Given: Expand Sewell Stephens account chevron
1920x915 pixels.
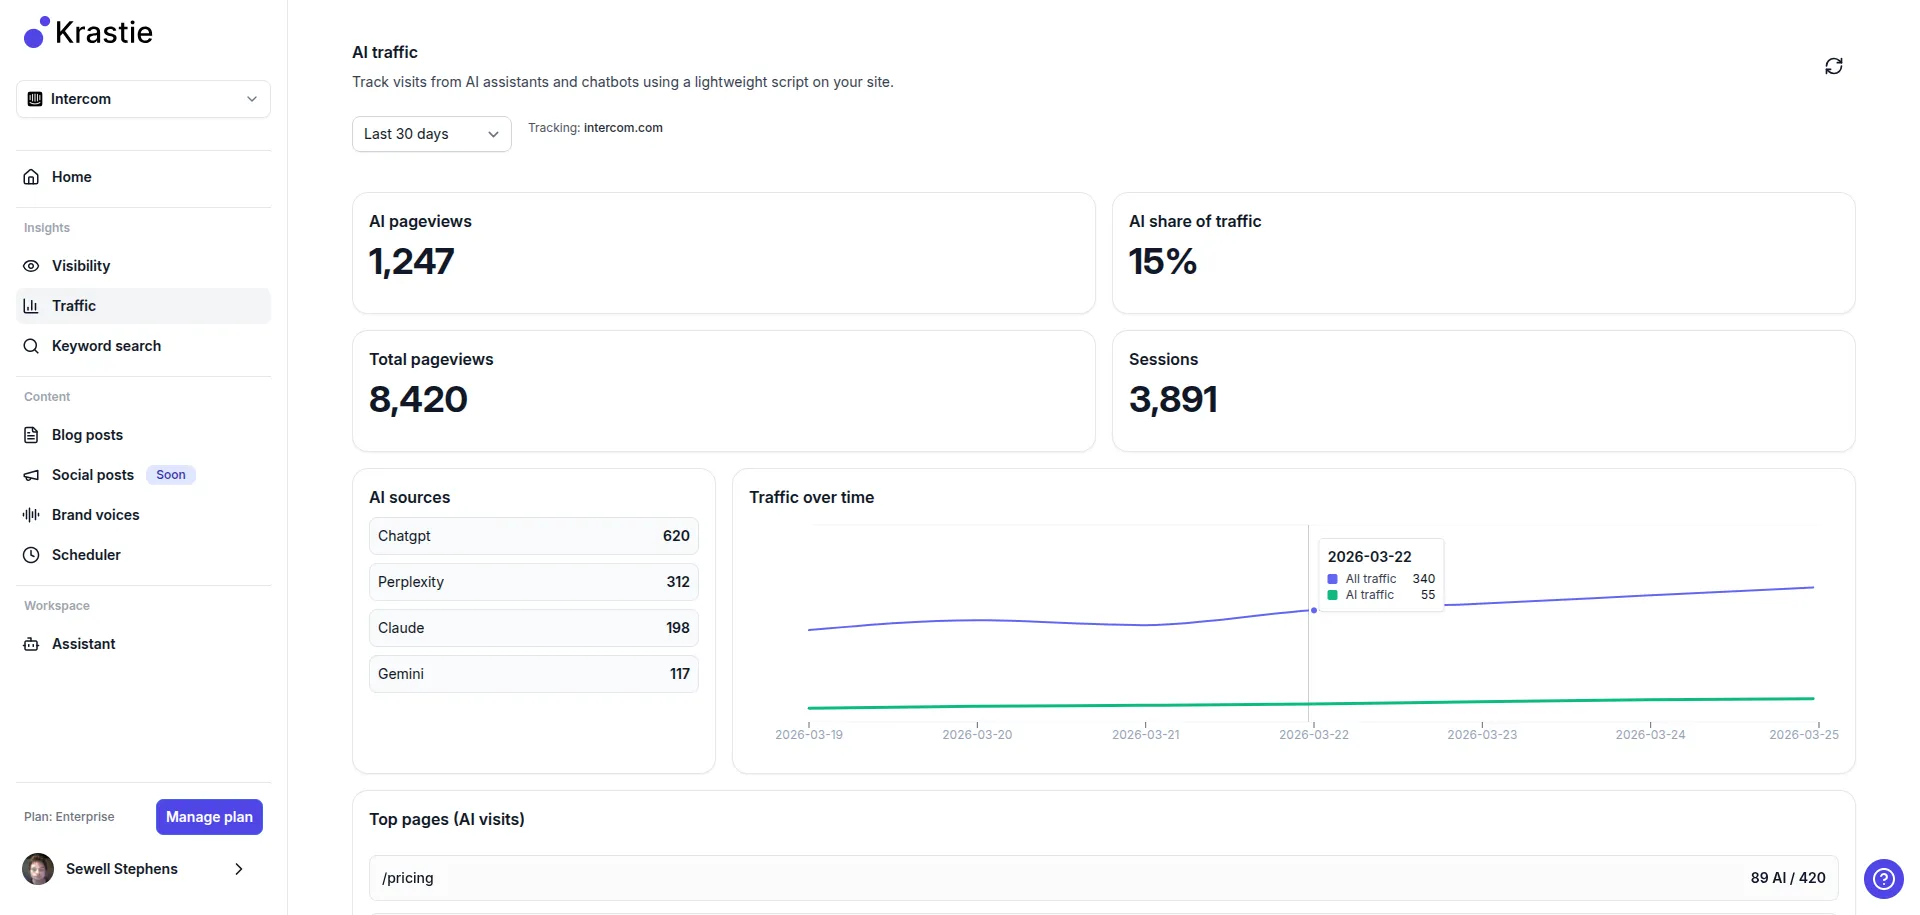Looking at the screenshot, I should pyautogui.click(x=239, y=869).
